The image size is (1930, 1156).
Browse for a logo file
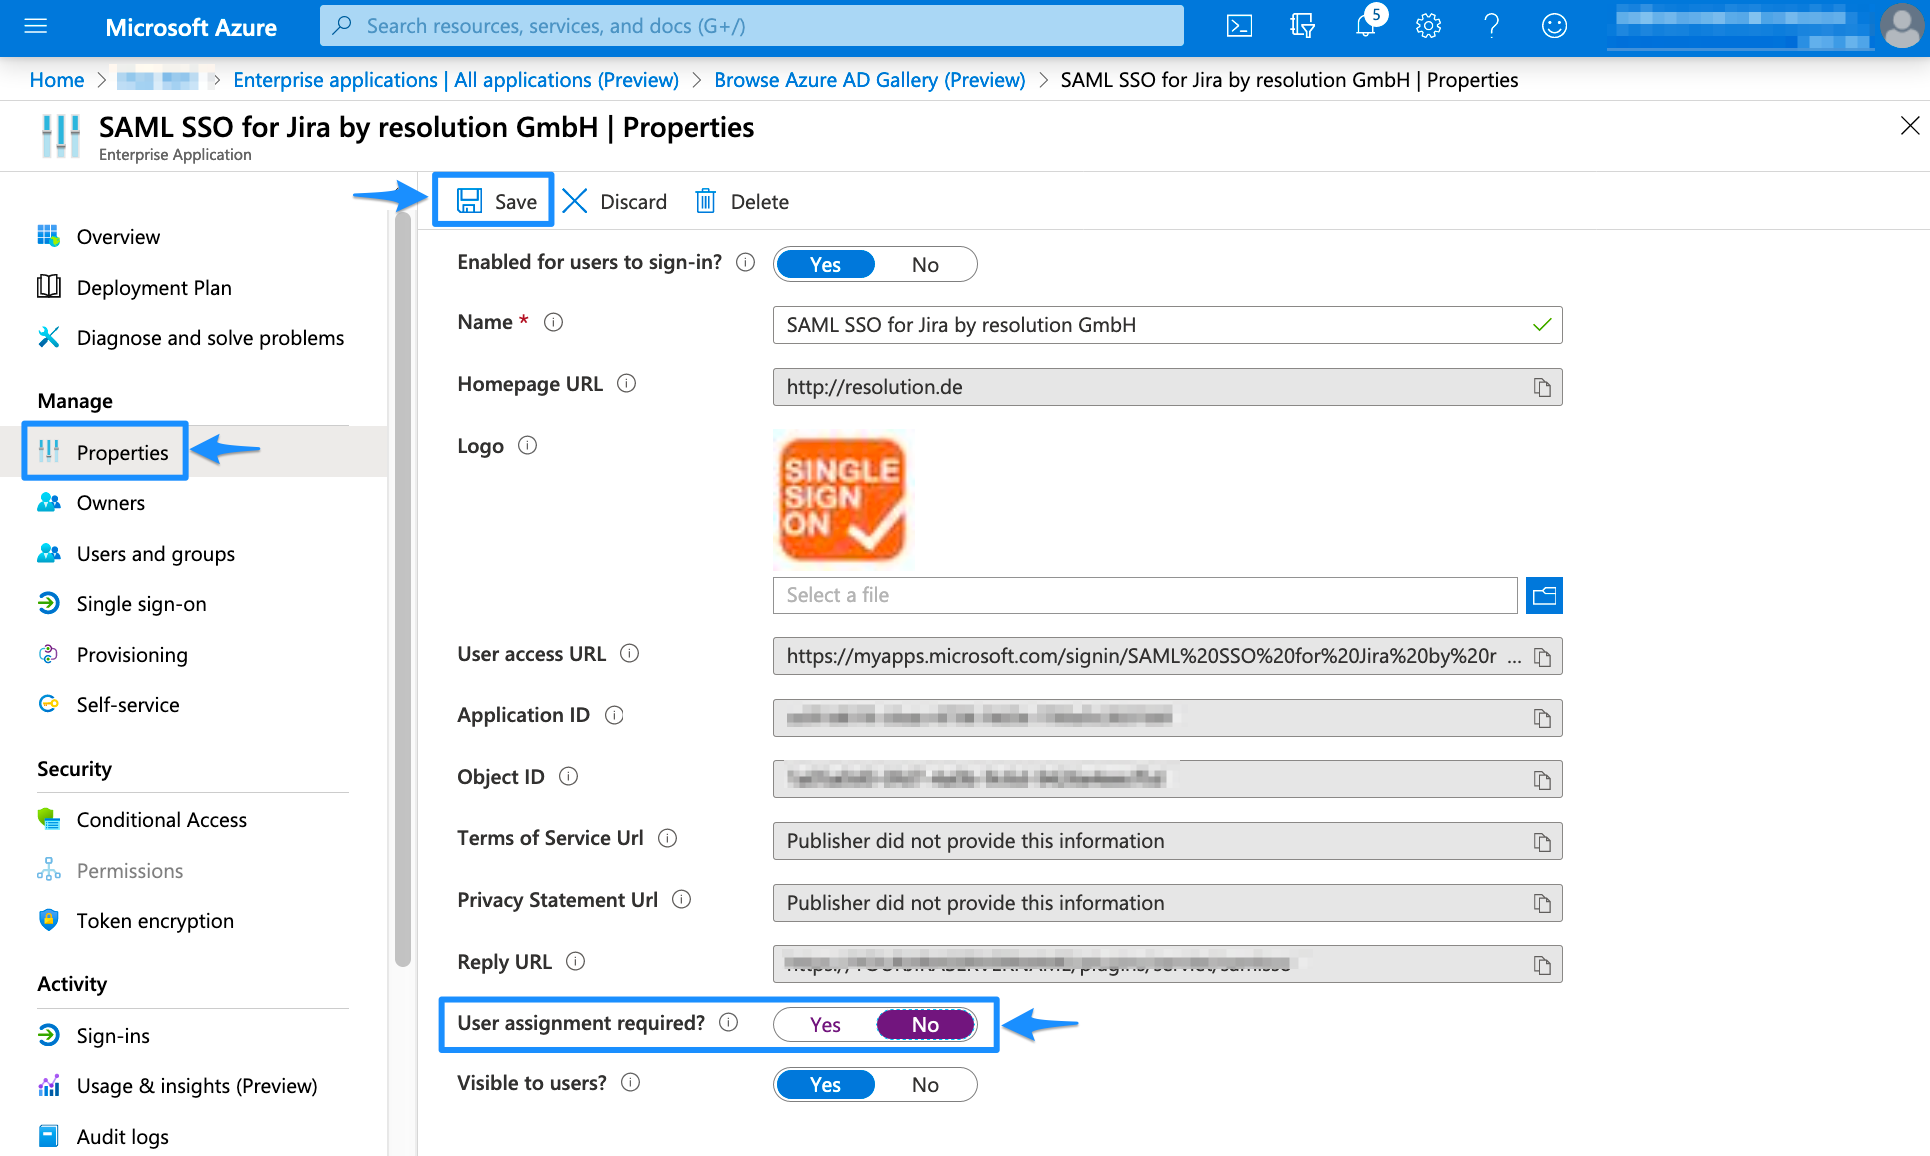click(x=1544, y=596)
